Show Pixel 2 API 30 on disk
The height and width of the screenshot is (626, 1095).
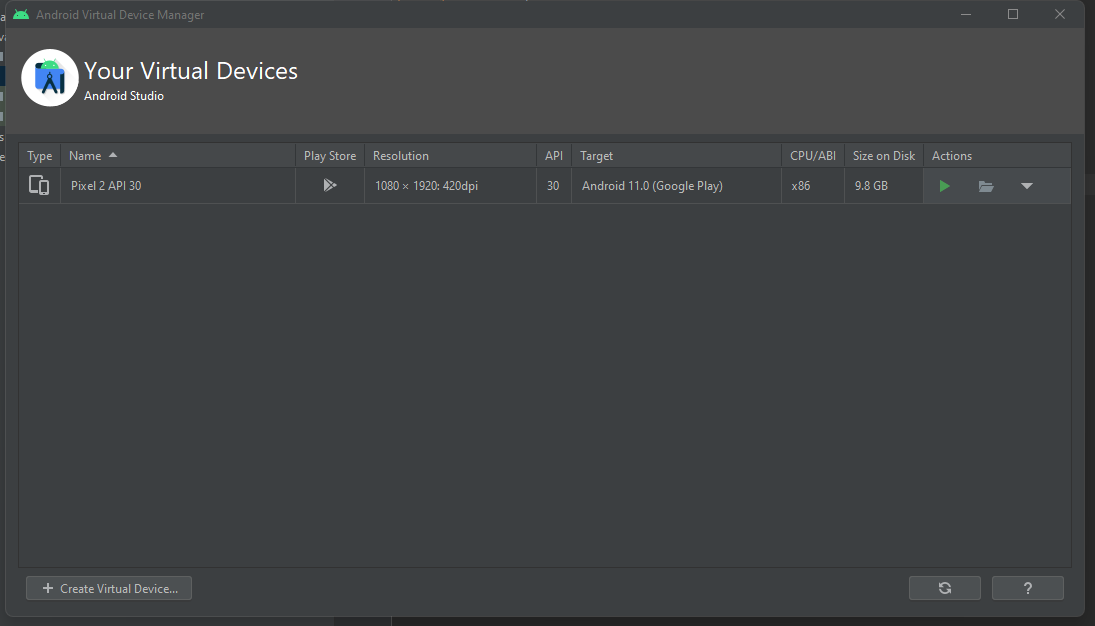coord(985,186)
